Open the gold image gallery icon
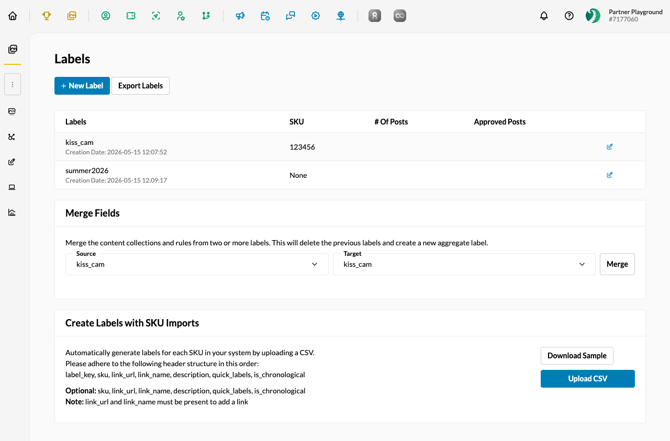 (x=72, y=16)
